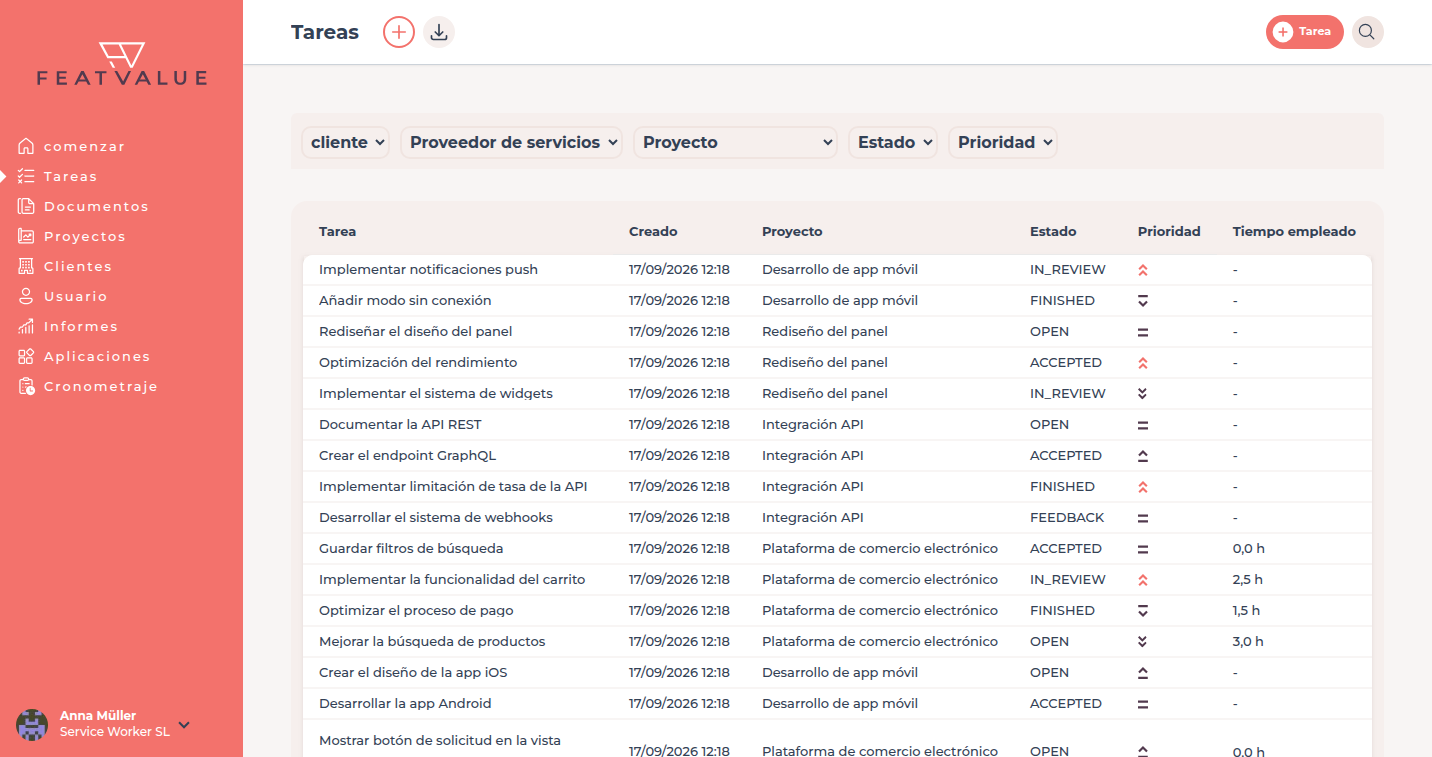
Task: Open Cronometraje in the sidebar
Action: point(101,386)
